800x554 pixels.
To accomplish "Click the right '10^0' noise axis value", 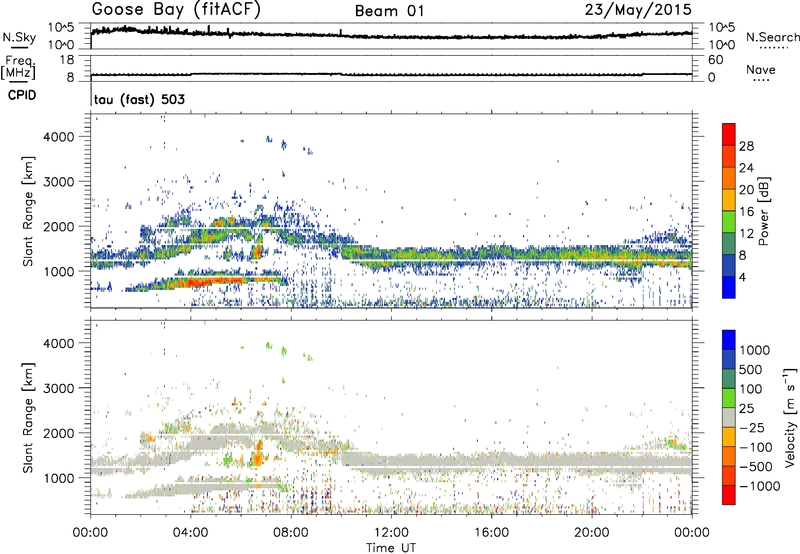I will point(722,45).
